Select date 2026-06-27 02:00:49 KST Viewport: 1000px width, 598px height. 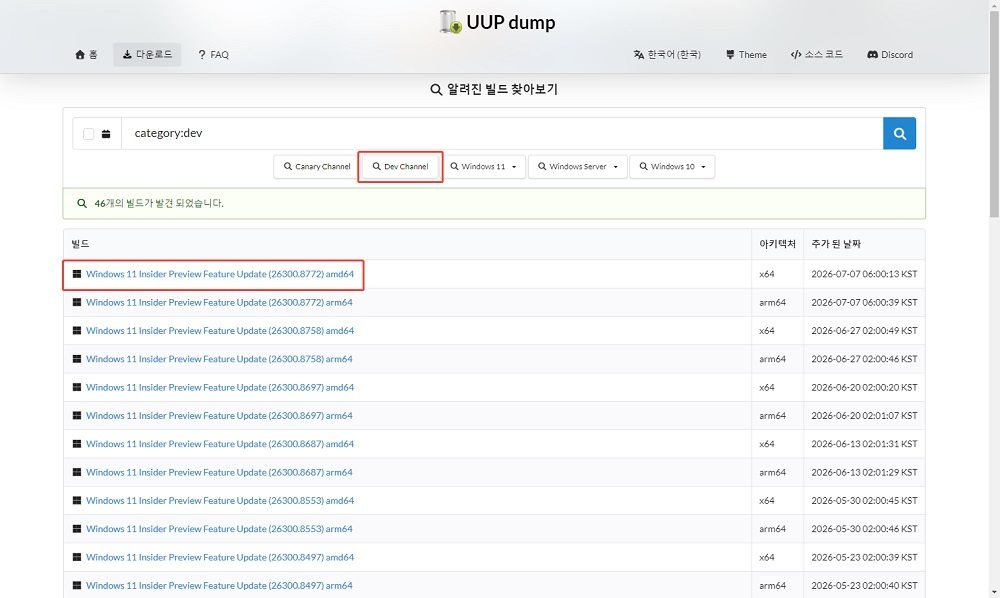(864, 330)
